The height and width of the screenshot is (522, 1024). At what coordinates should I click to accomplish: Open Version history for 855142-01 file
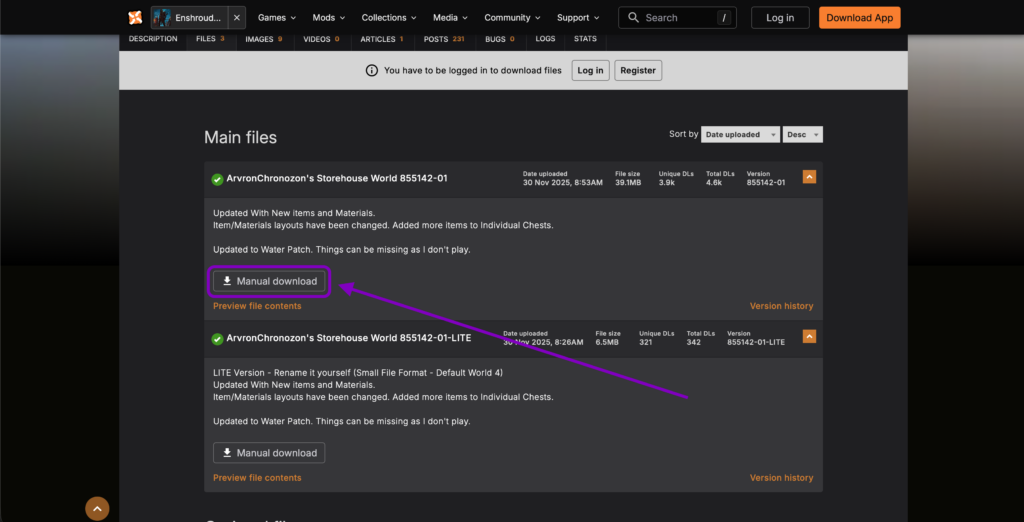pyautogui.click(x=782, y=306)
